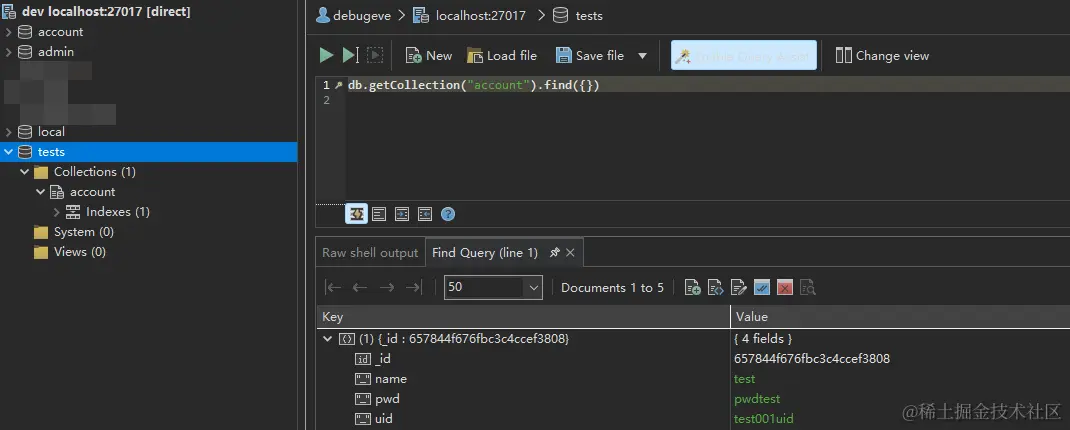The height and width of the screenshot is (430, 1070).
Task: Toggle the Query Assist button
Action: click(744, 56)
